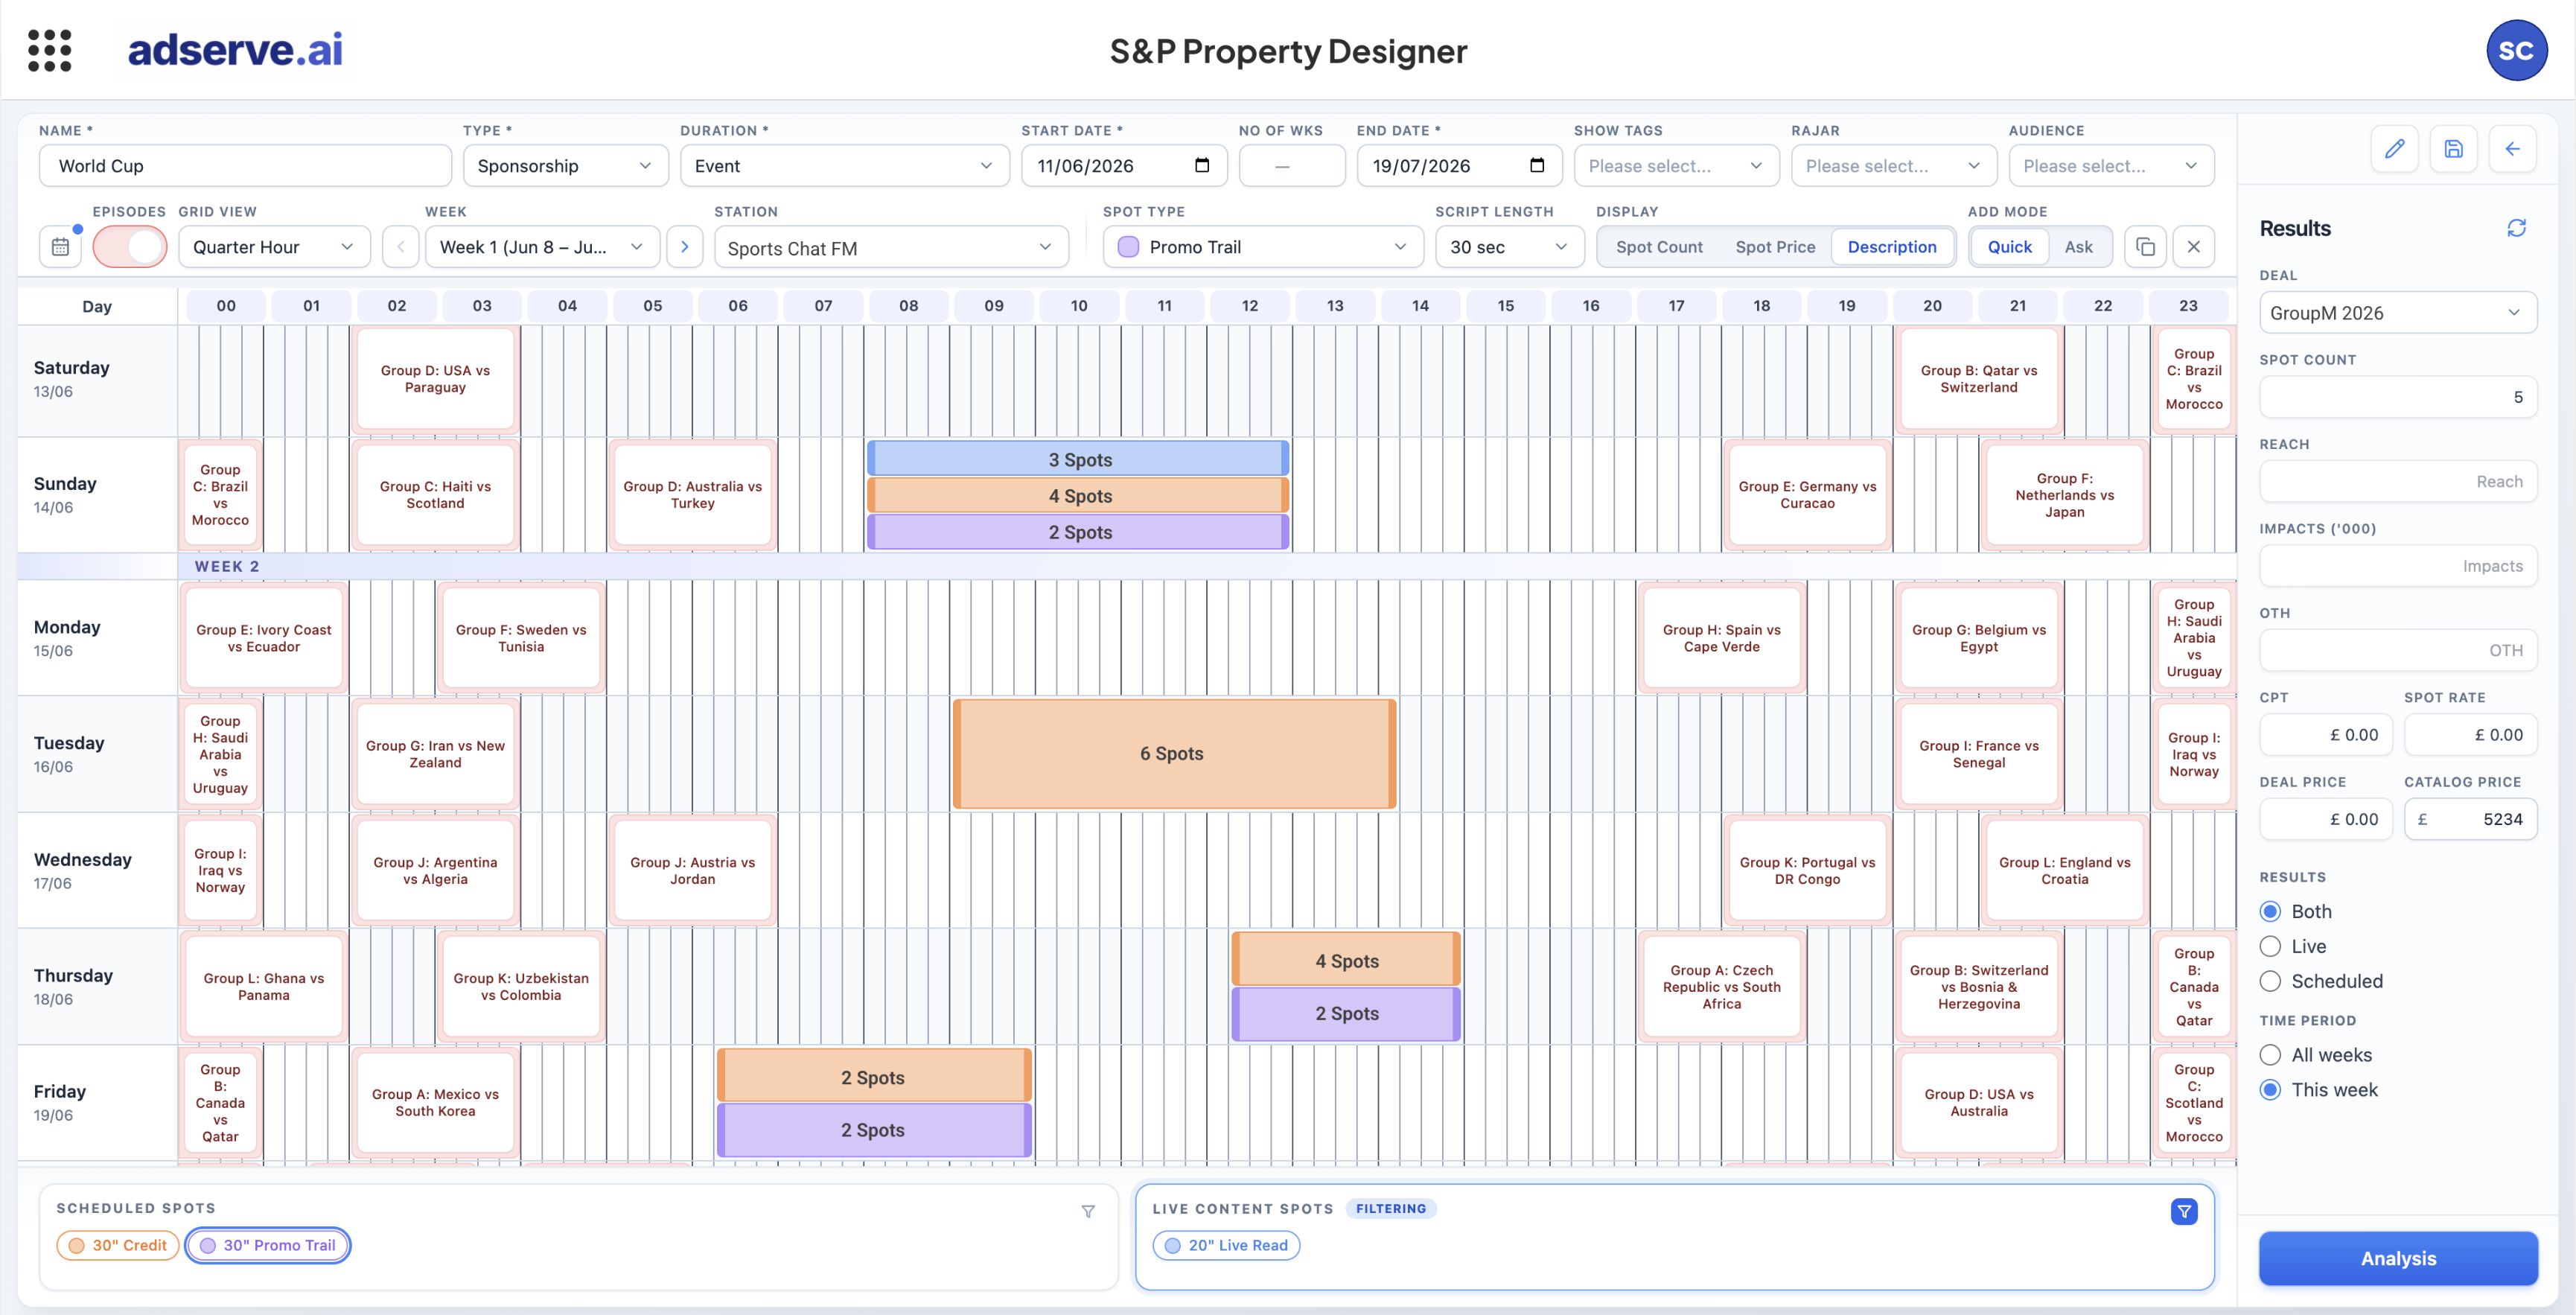Open the Station Sports Chat FM dropdown
Viewport: 2576px width, 1315px height.
tap(891, 247)
